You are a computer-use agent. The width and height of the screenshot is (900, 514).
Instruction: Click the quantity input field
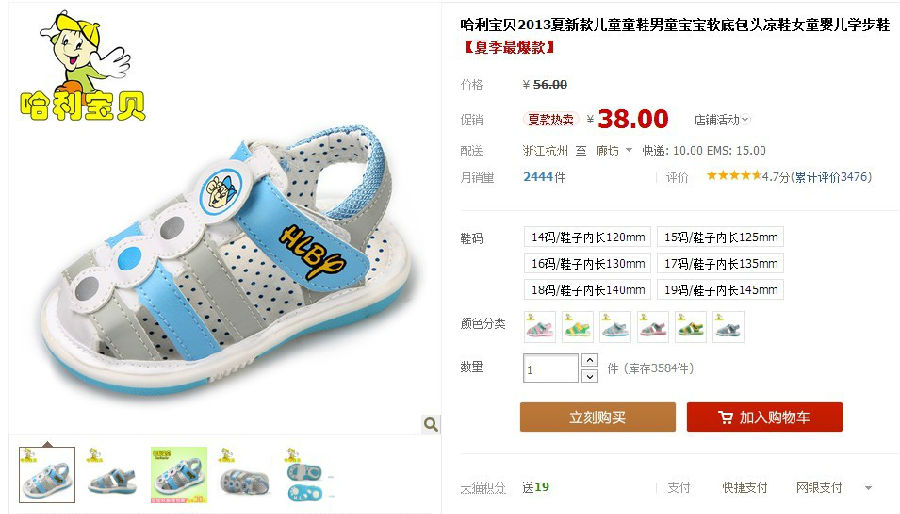(x=550, y=368)
